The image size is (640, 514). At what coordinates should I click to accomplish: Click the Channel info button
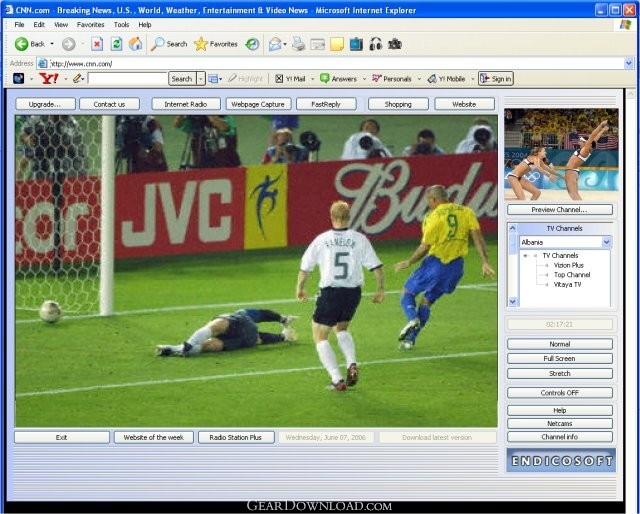pos(560,437)
